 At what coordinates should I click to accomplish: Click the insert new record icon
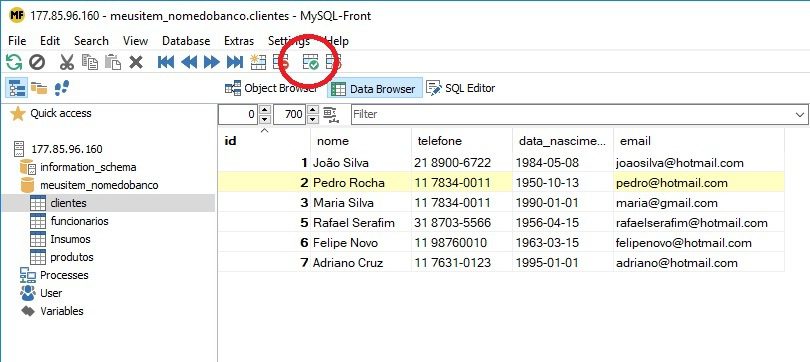tap(258, 62)
